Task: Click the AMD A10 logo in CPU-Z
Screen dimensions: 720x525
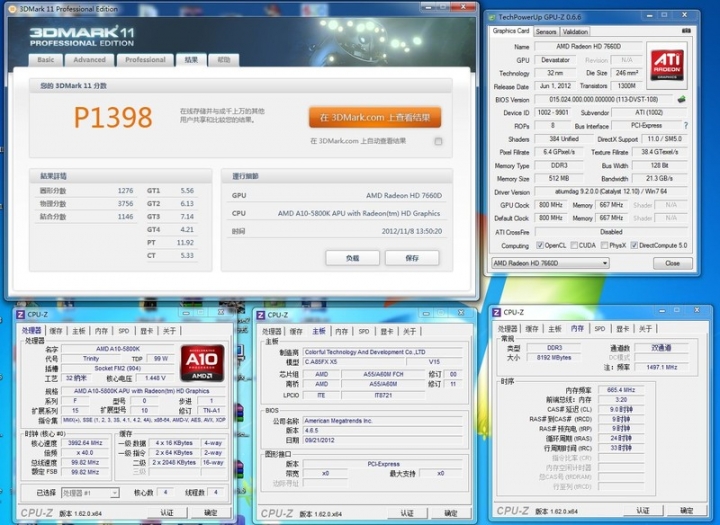Action: pyautogui.click(x=202, y=363)
